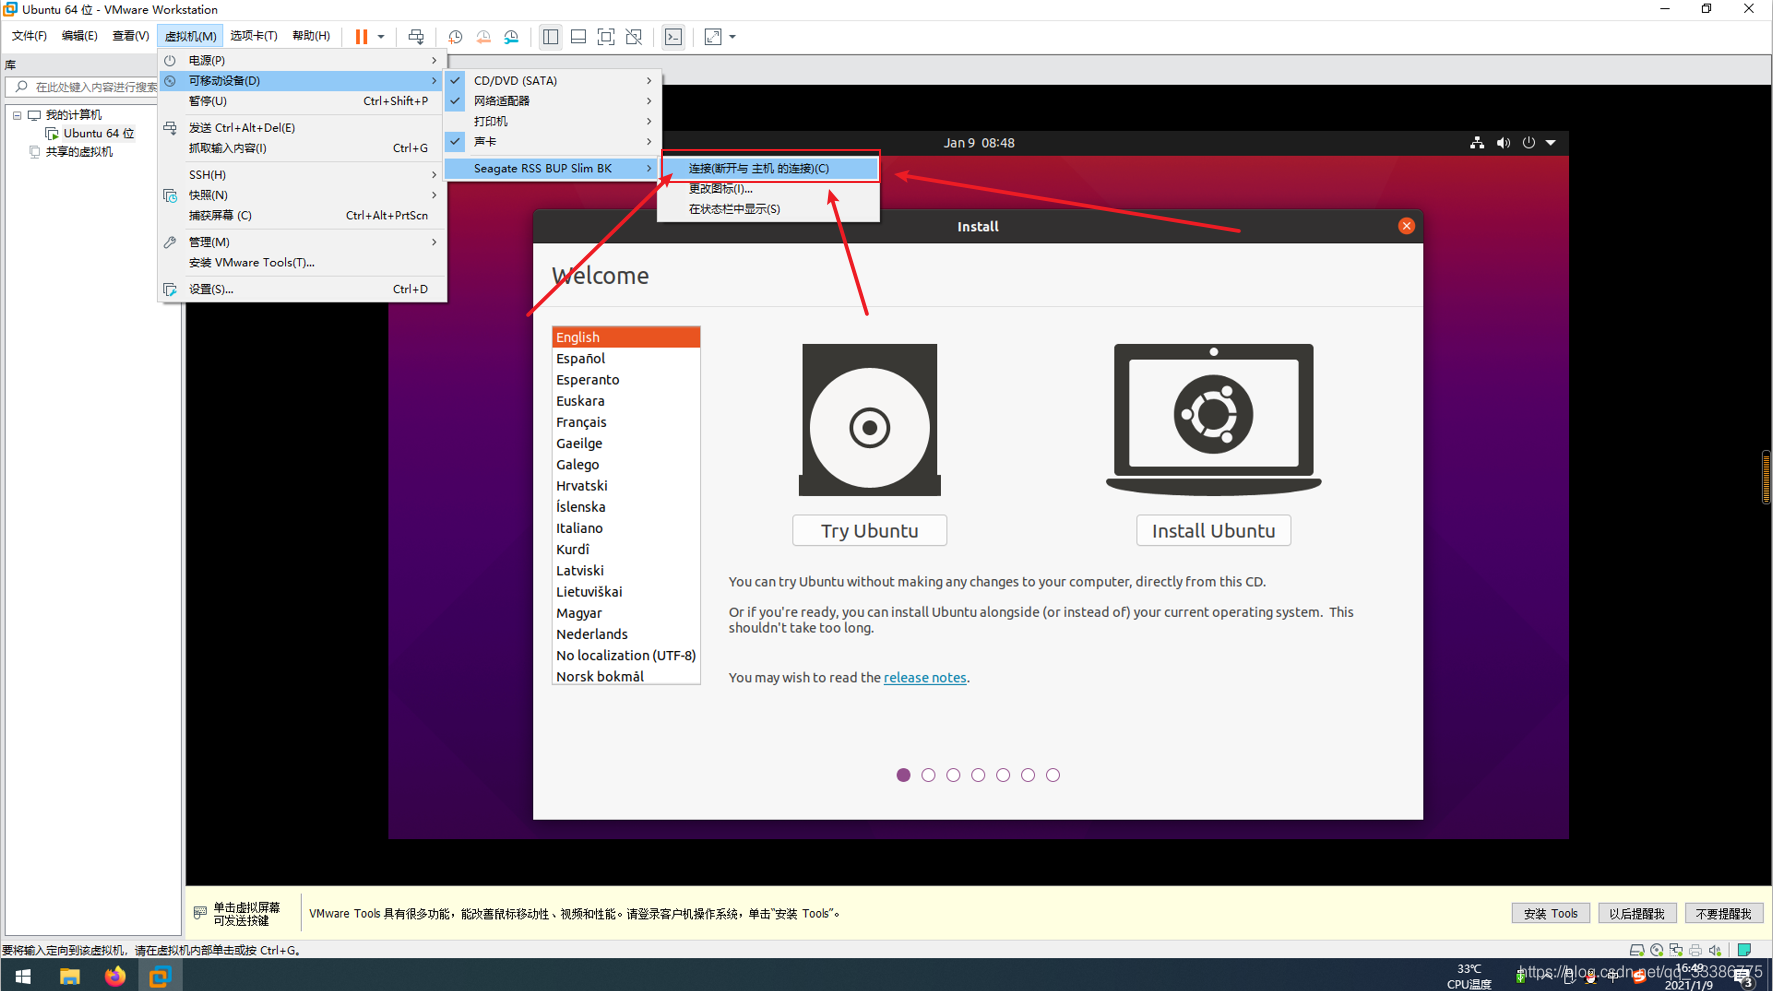Toggle CD/DVD (SATA) connected checkmark item

pyautogui.click(x=553, y=81)
